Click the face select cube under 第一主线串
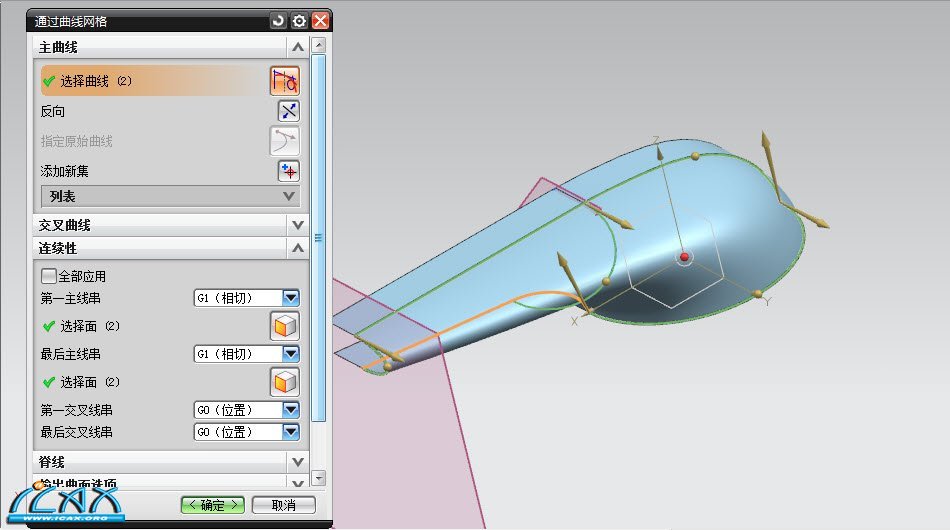This screenshot has width=950, height=530. 285,326
